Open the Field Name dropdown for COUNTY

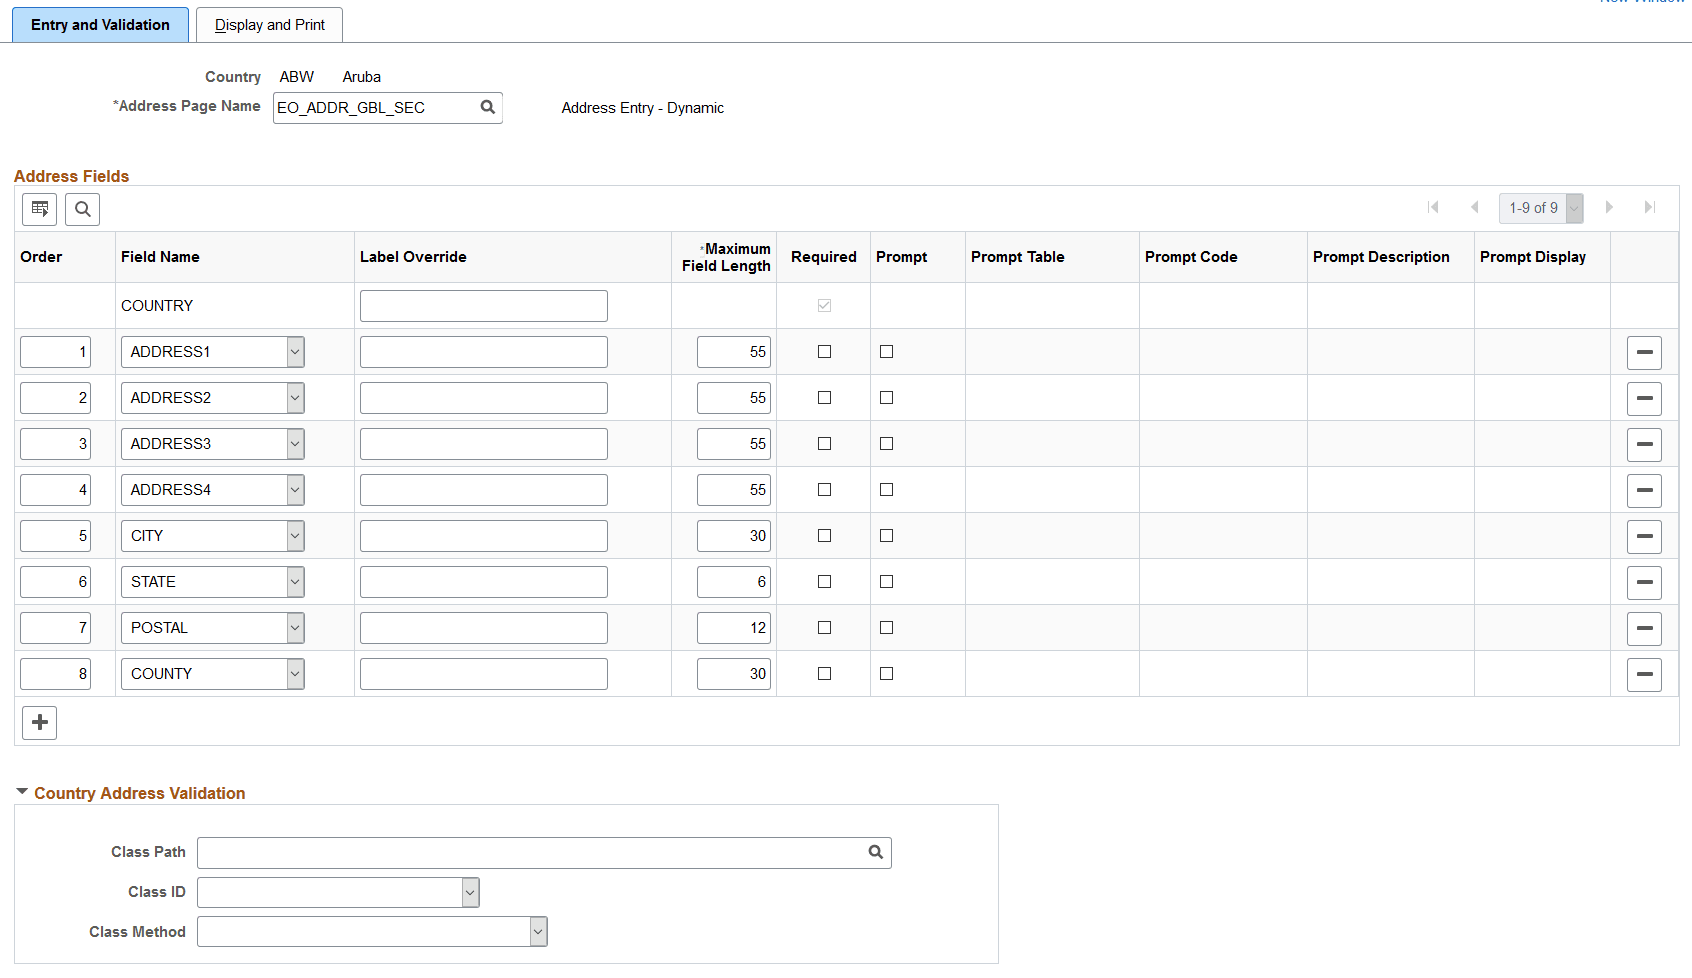pyautogui.click(x=294, y=673)
